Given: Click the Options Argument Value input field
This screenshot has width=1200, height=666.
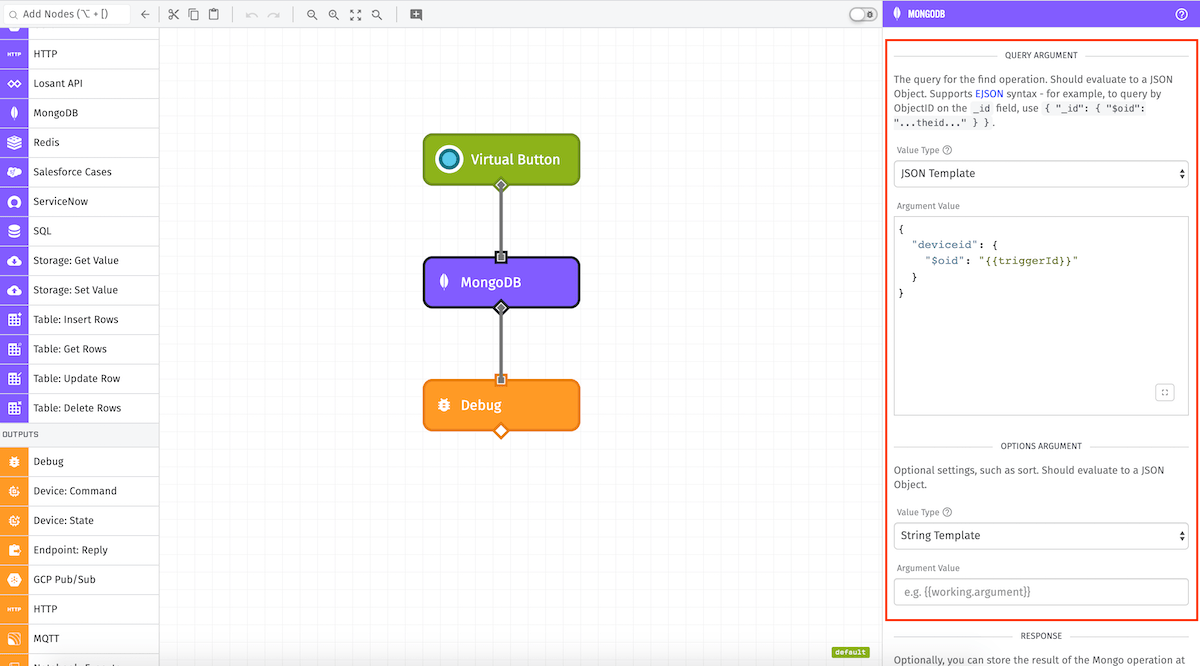Looking at the screenshot, I should [1041, 591].
